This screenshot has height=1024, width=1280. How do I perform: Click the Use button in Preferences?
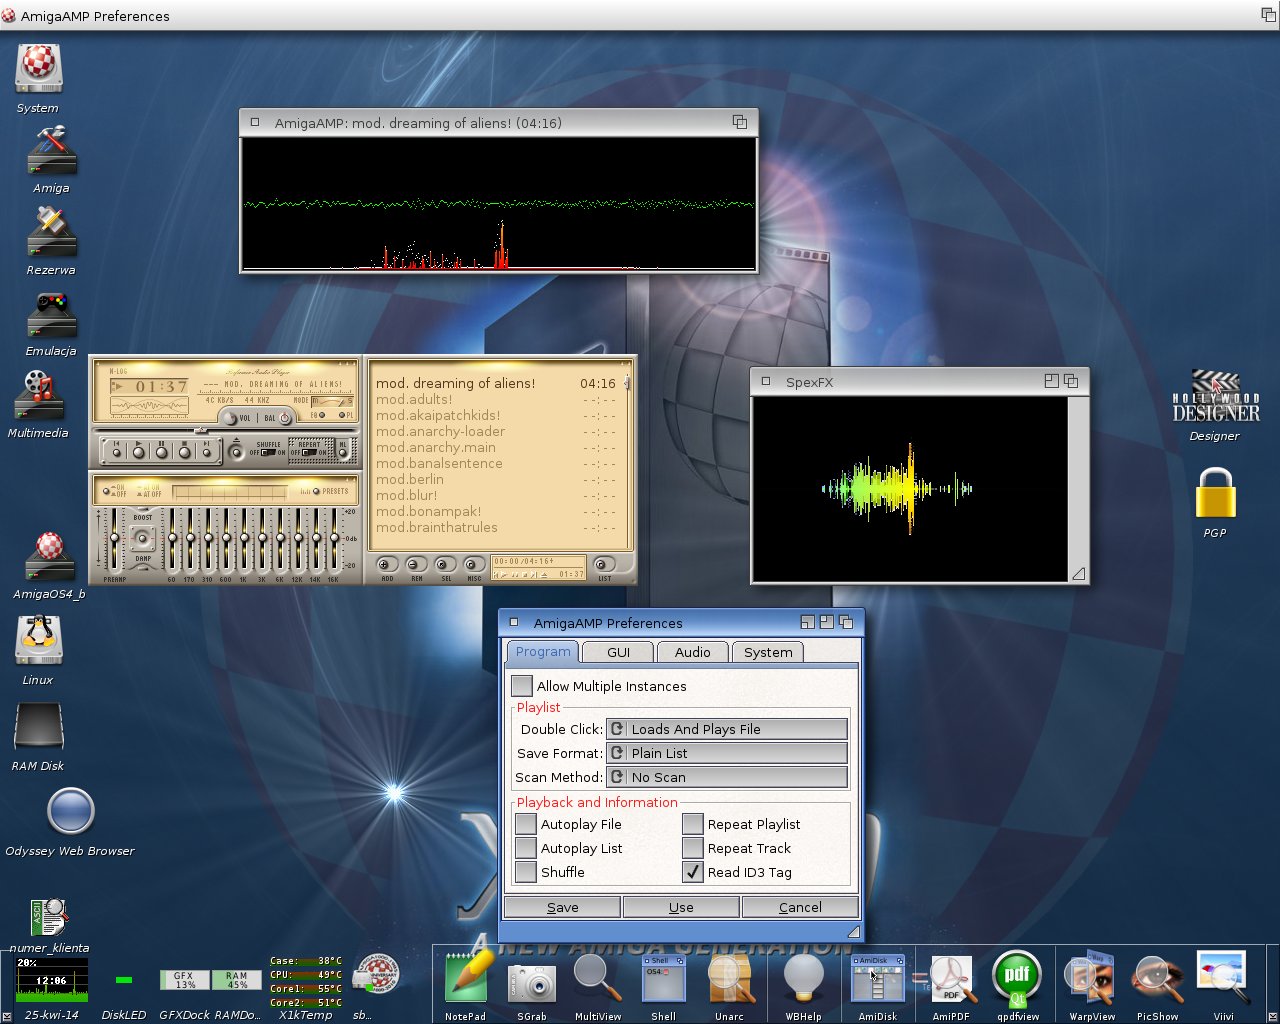point(681,907)
